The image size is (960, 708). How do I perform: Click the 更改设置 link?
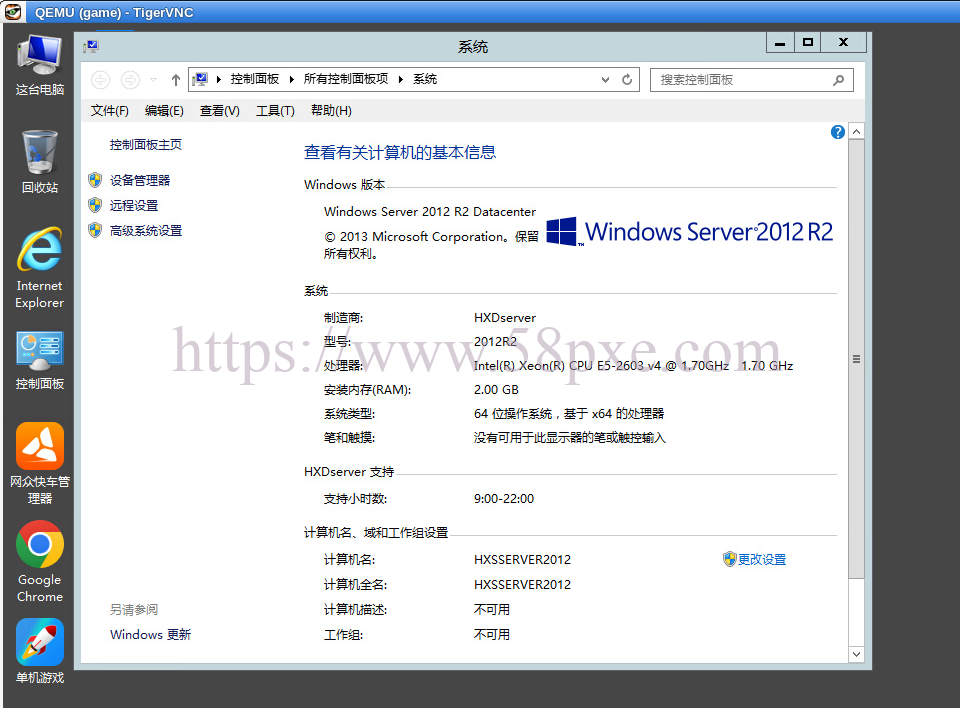[762, 559]
